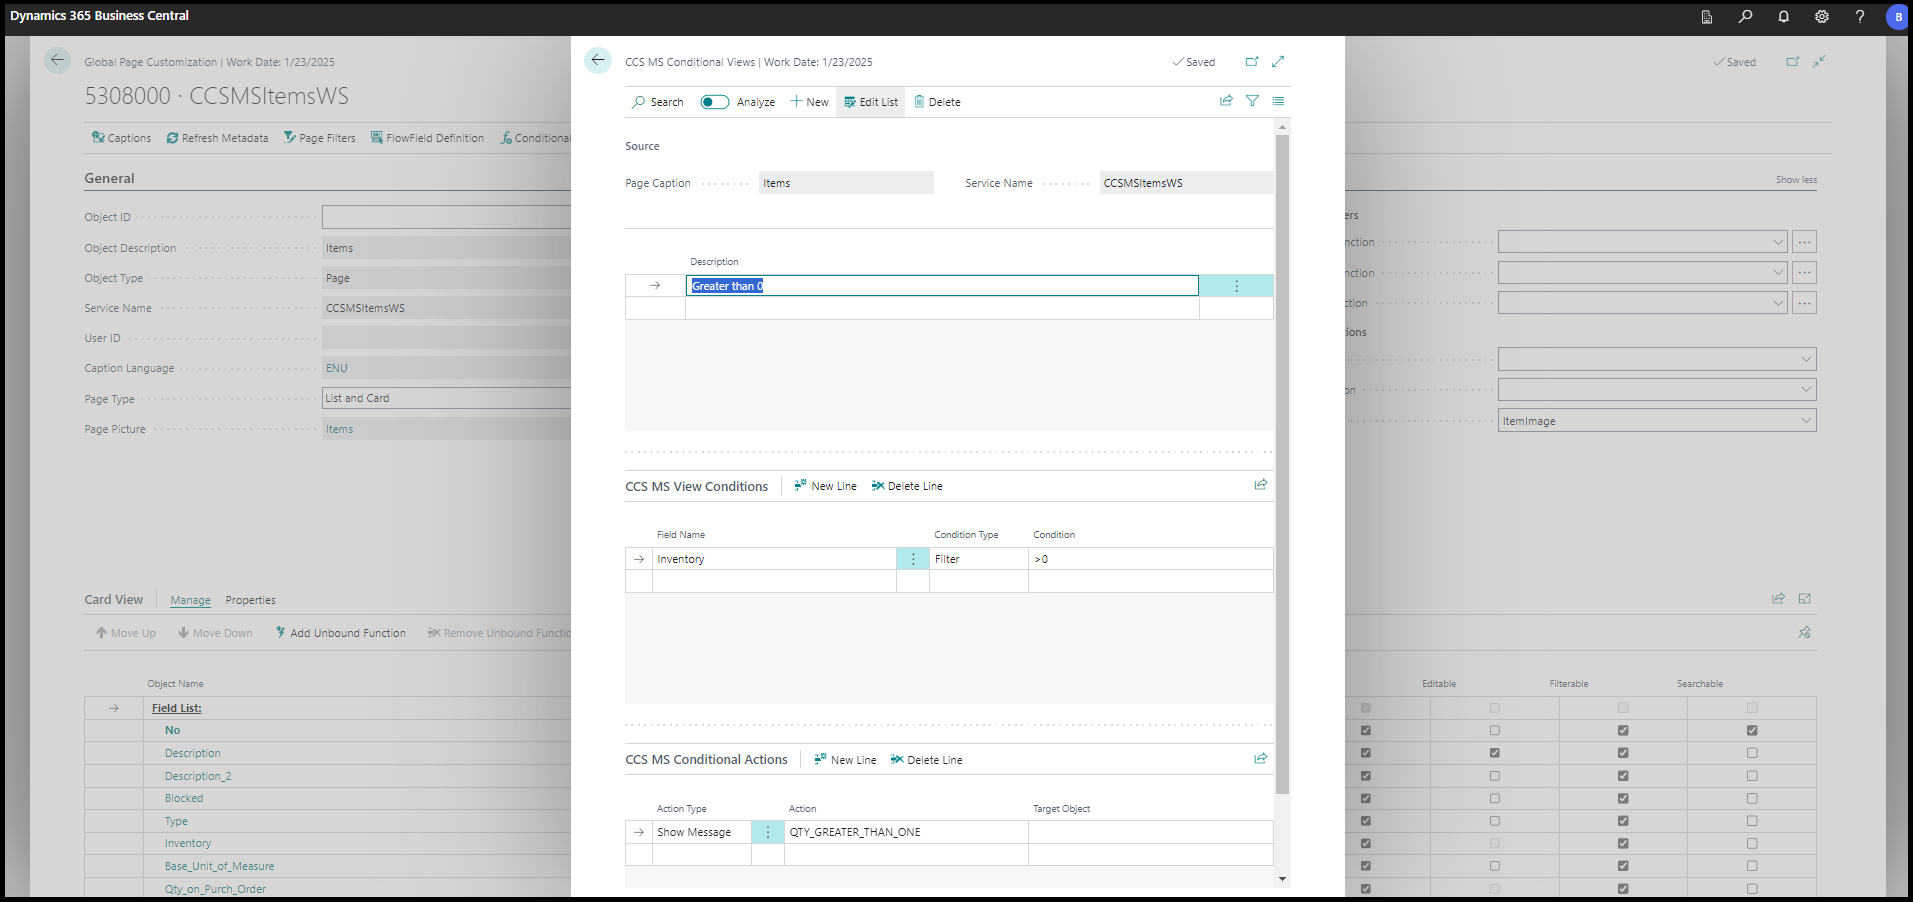Open the ItemImage dropdown
Viewport: 1913px width, 902px height.
click(1806, 420)
